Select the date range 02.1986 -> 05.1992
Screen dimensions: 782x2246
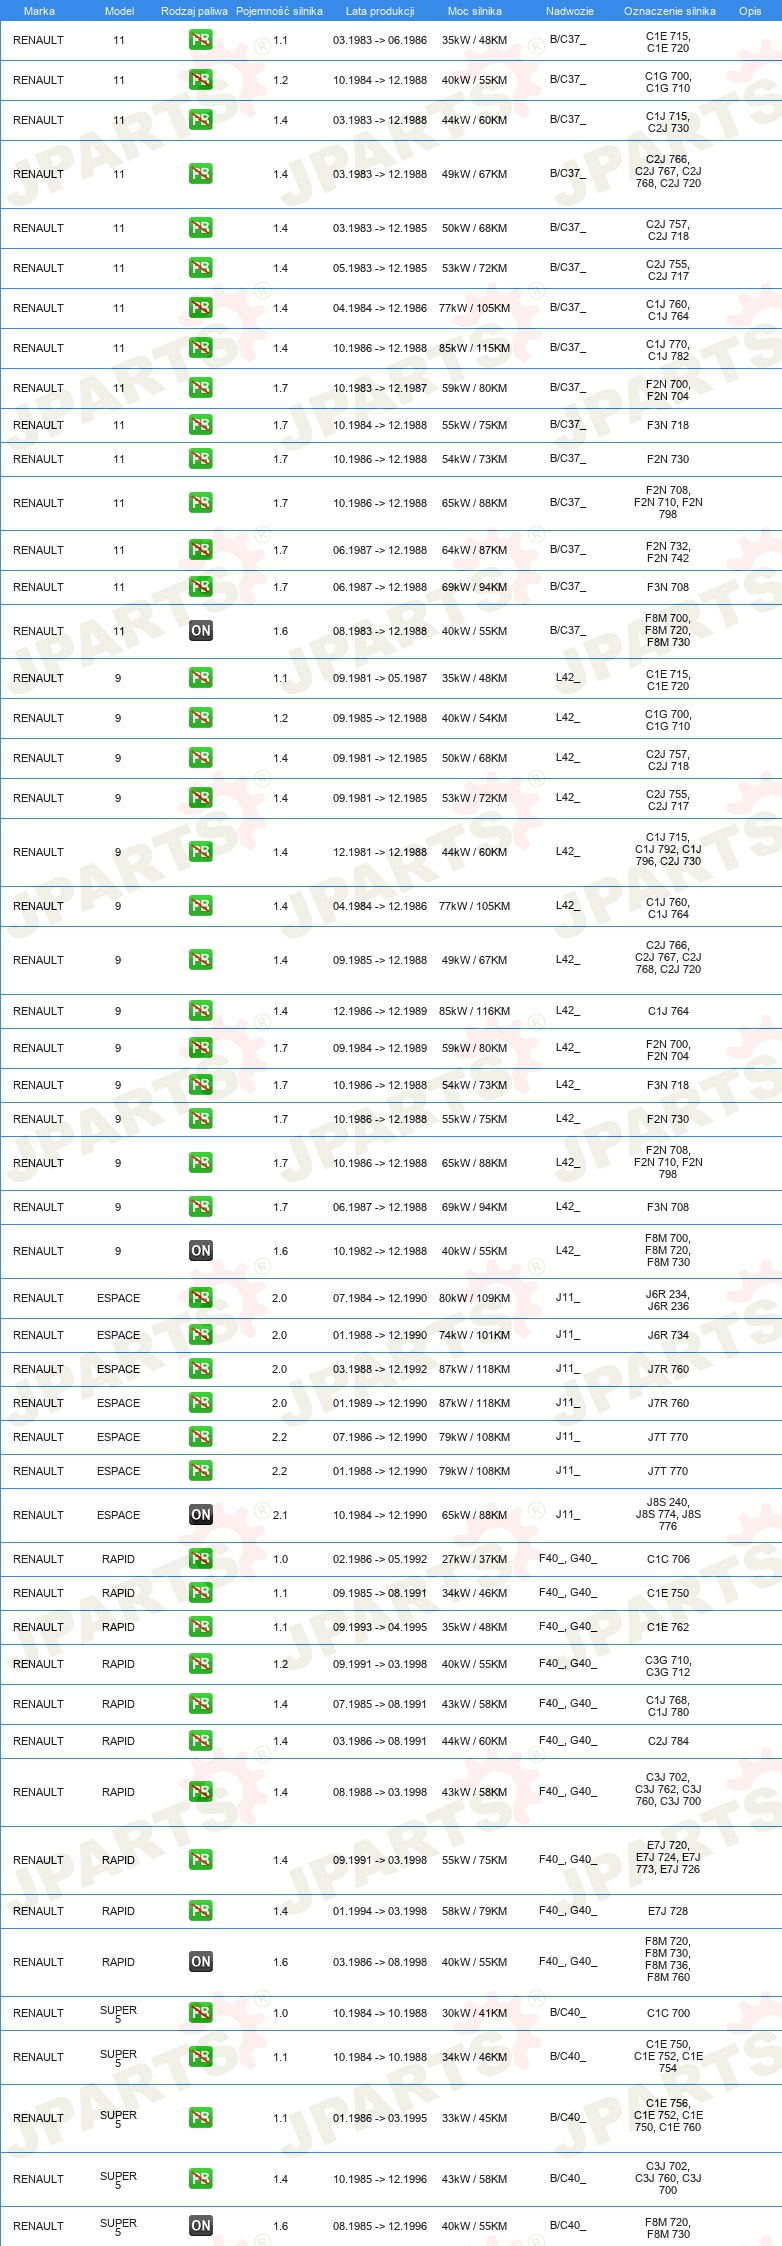tap(380, 1559)
